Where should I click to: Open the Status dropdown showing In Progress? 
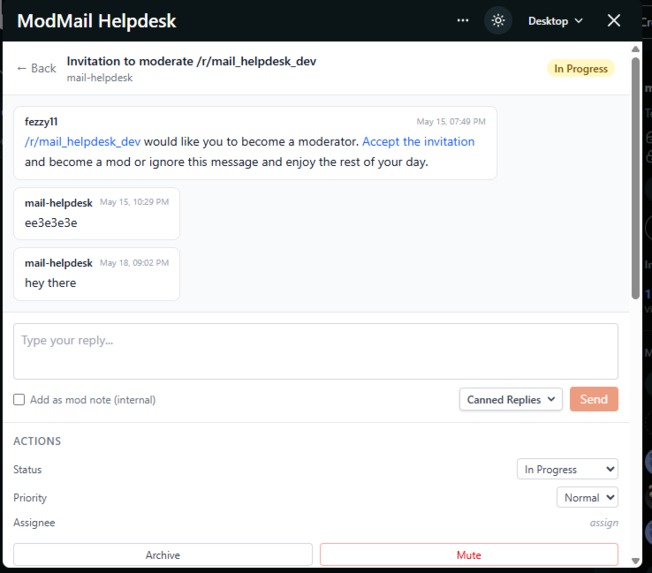point(568,469)
